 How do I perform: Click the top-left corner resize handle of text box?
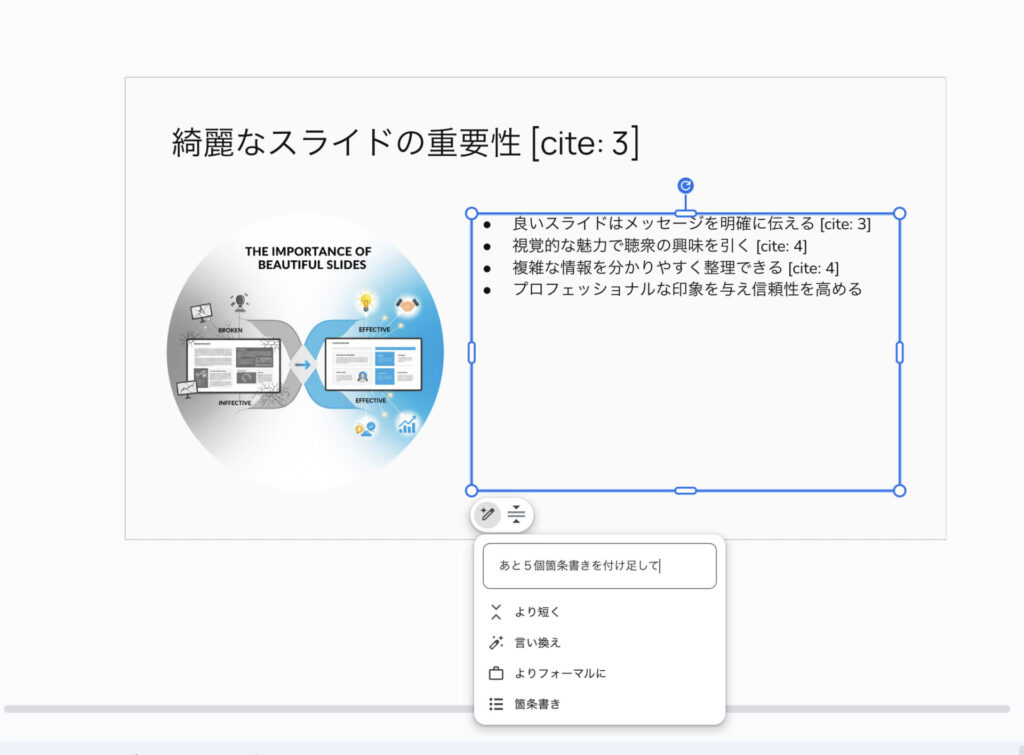471,213
